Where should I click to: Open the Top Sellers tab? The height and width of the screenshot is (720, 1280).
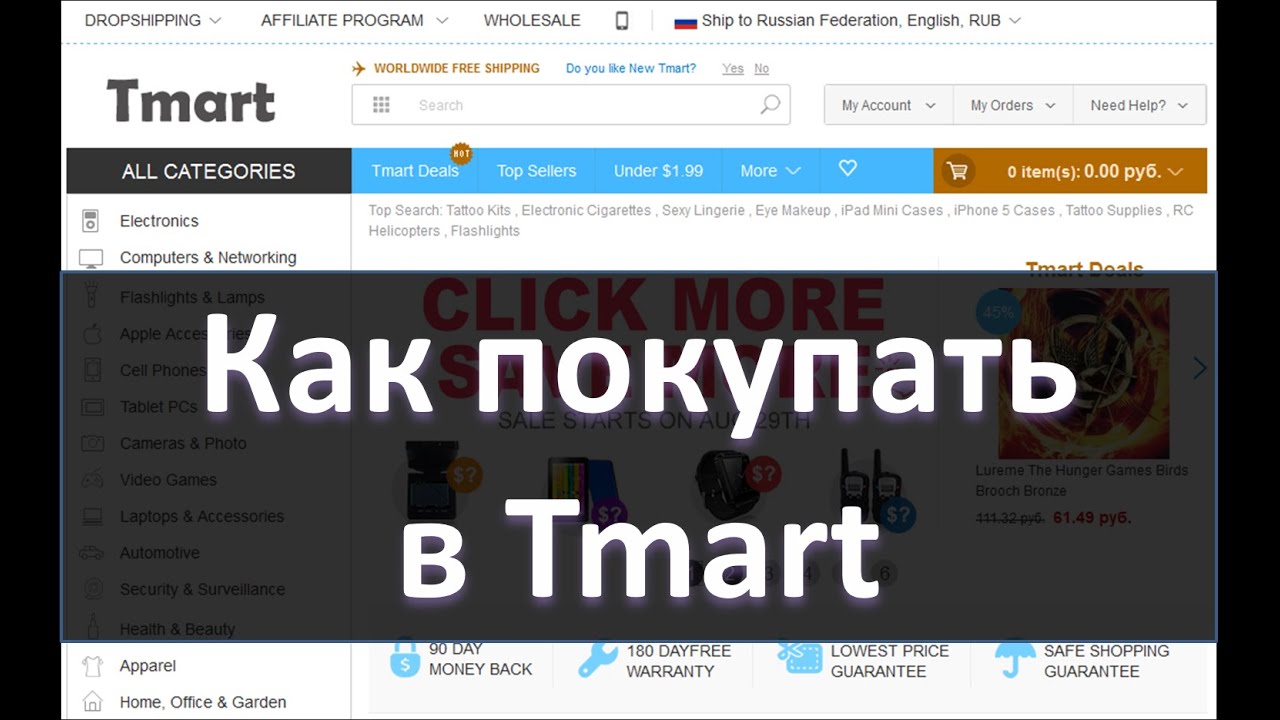536,171
